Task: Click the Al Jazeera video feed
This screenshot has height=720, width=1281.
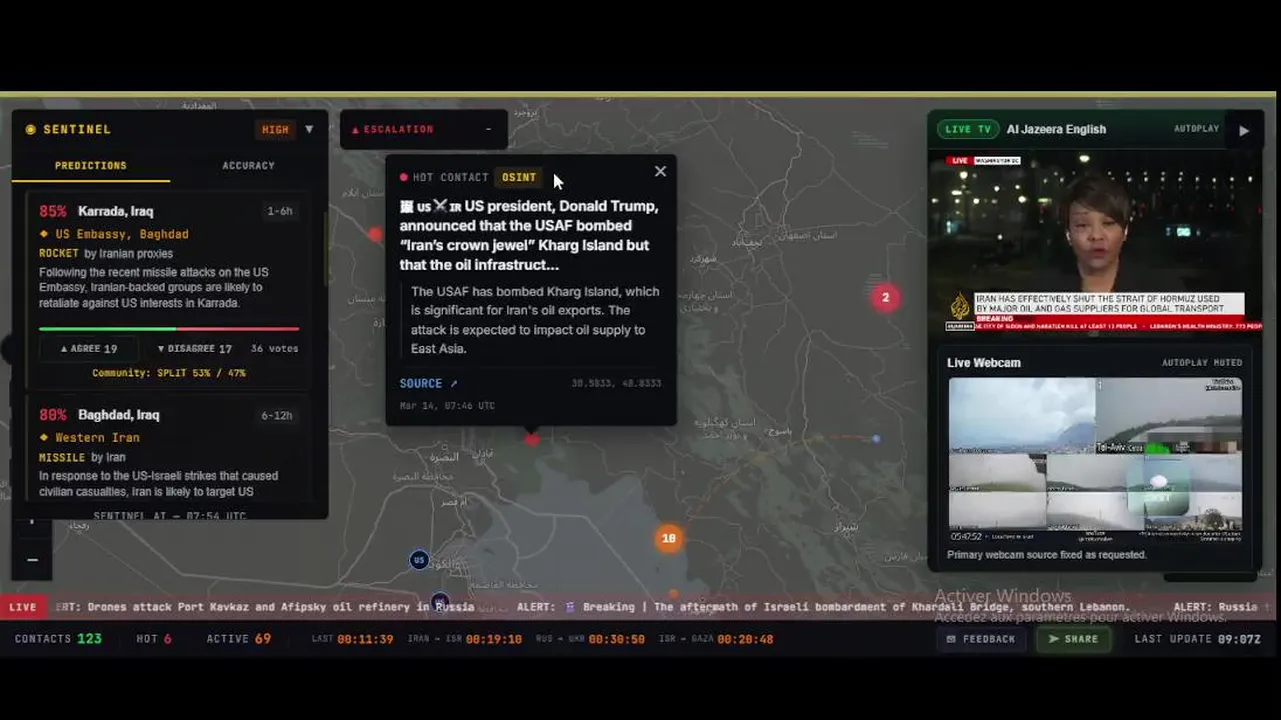Action: click(x=1096, y=242)
